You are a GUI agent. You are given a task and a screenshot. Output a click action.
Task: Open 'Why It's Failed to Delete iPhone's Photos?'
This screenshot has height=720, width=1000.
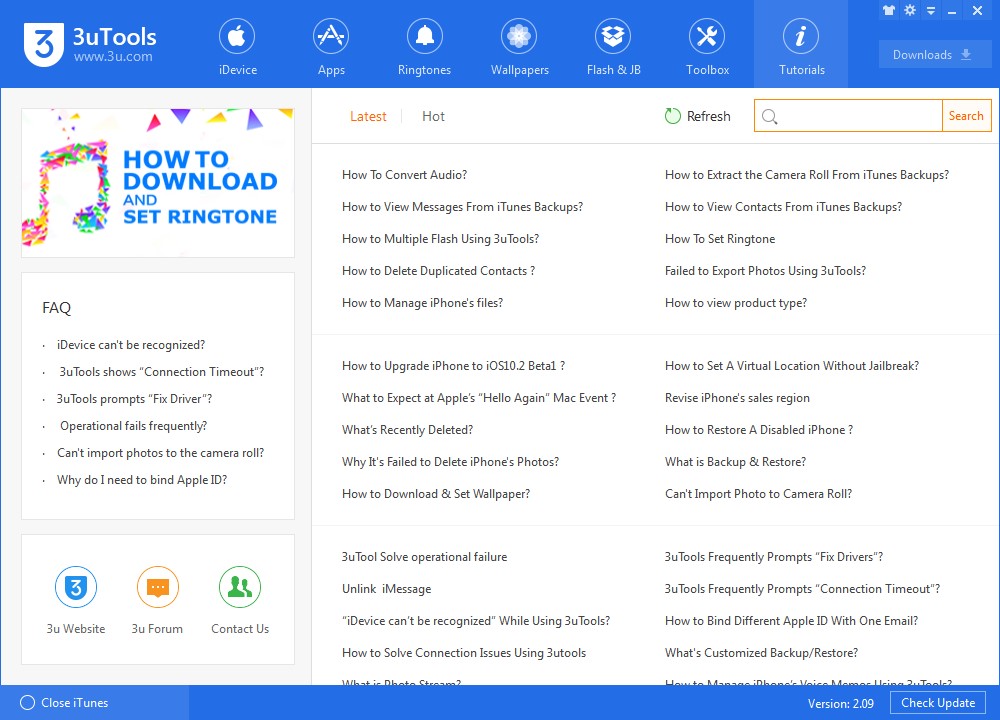[x=450, y=462]
